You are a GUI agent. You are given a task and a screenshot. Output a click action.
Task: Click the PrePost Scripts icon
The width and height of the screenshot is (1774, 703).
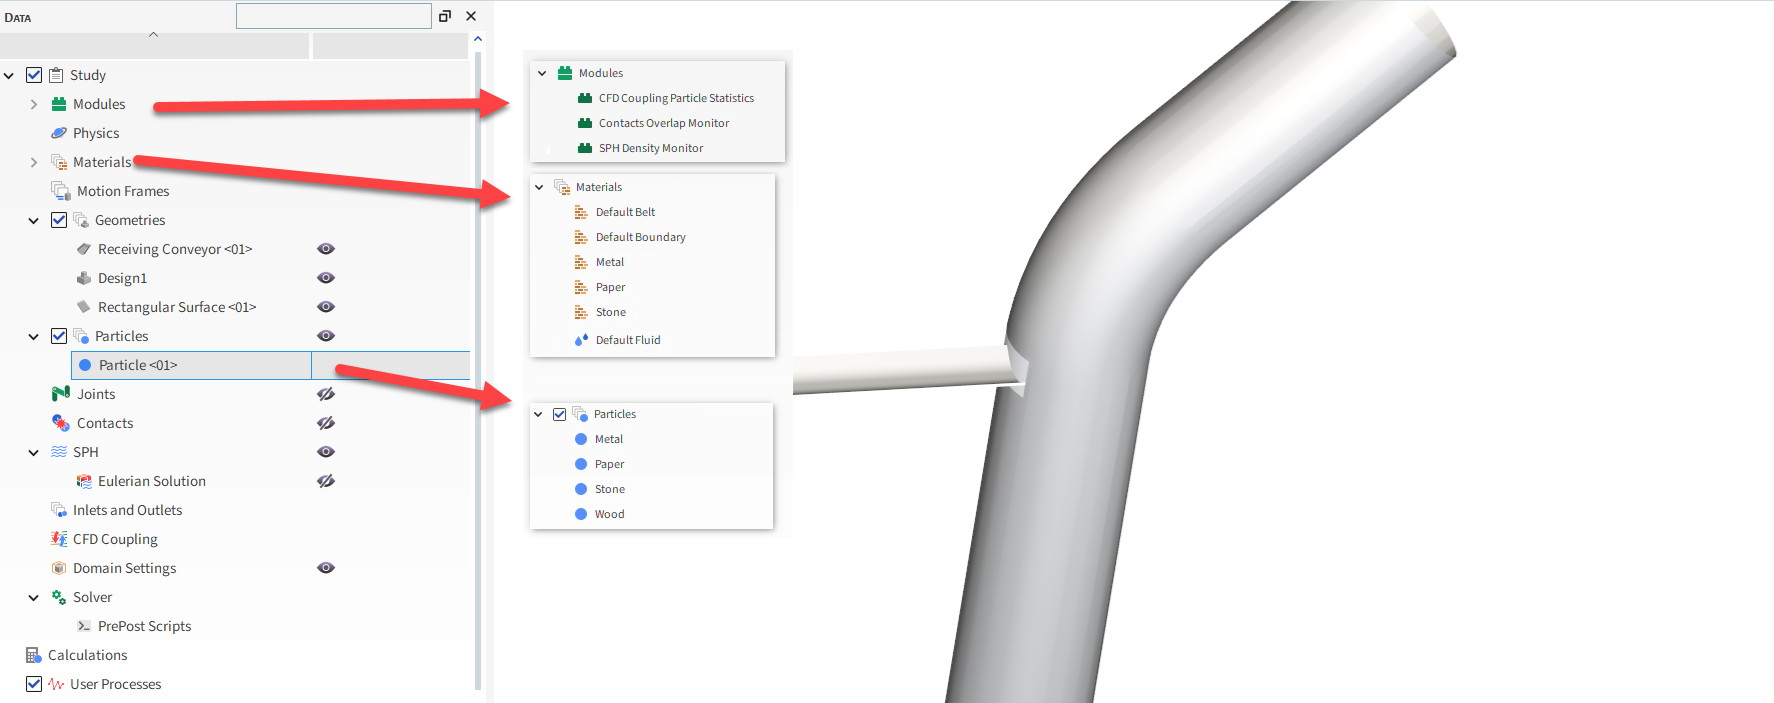coord(84,626)
